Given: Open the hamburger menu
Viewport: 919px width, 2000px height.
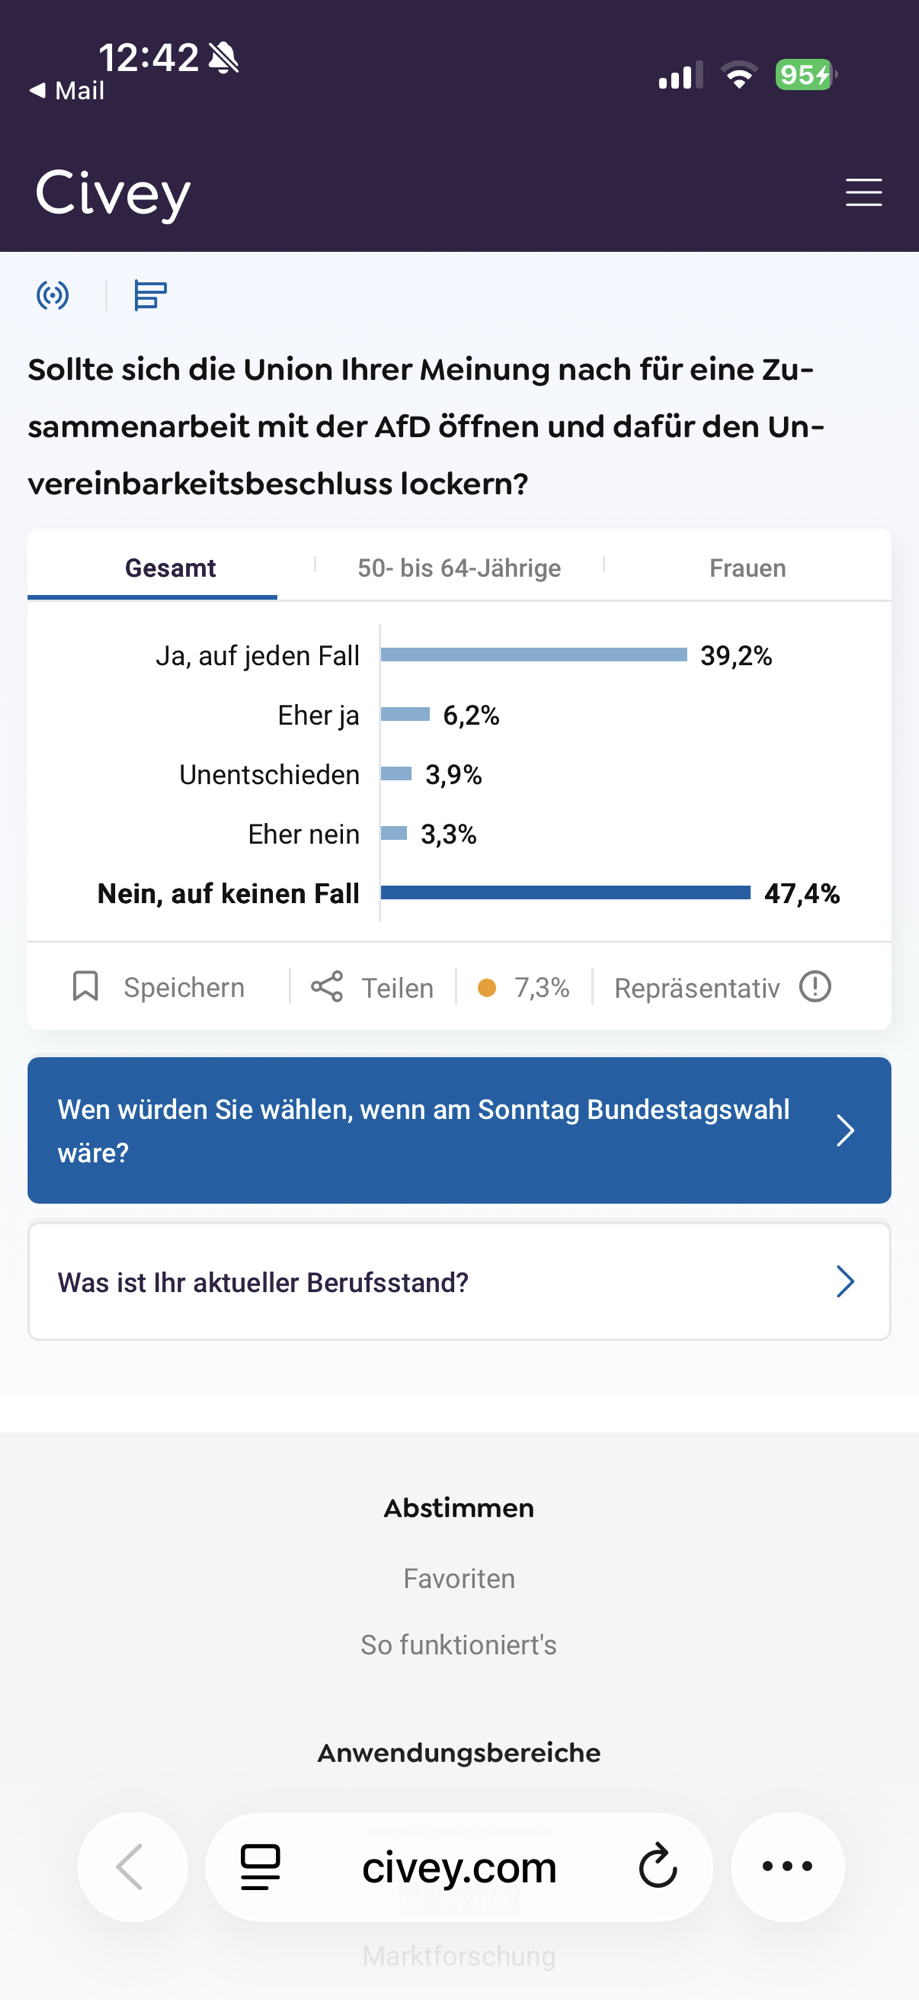Looking at the screenshot, I should (863, 192).
